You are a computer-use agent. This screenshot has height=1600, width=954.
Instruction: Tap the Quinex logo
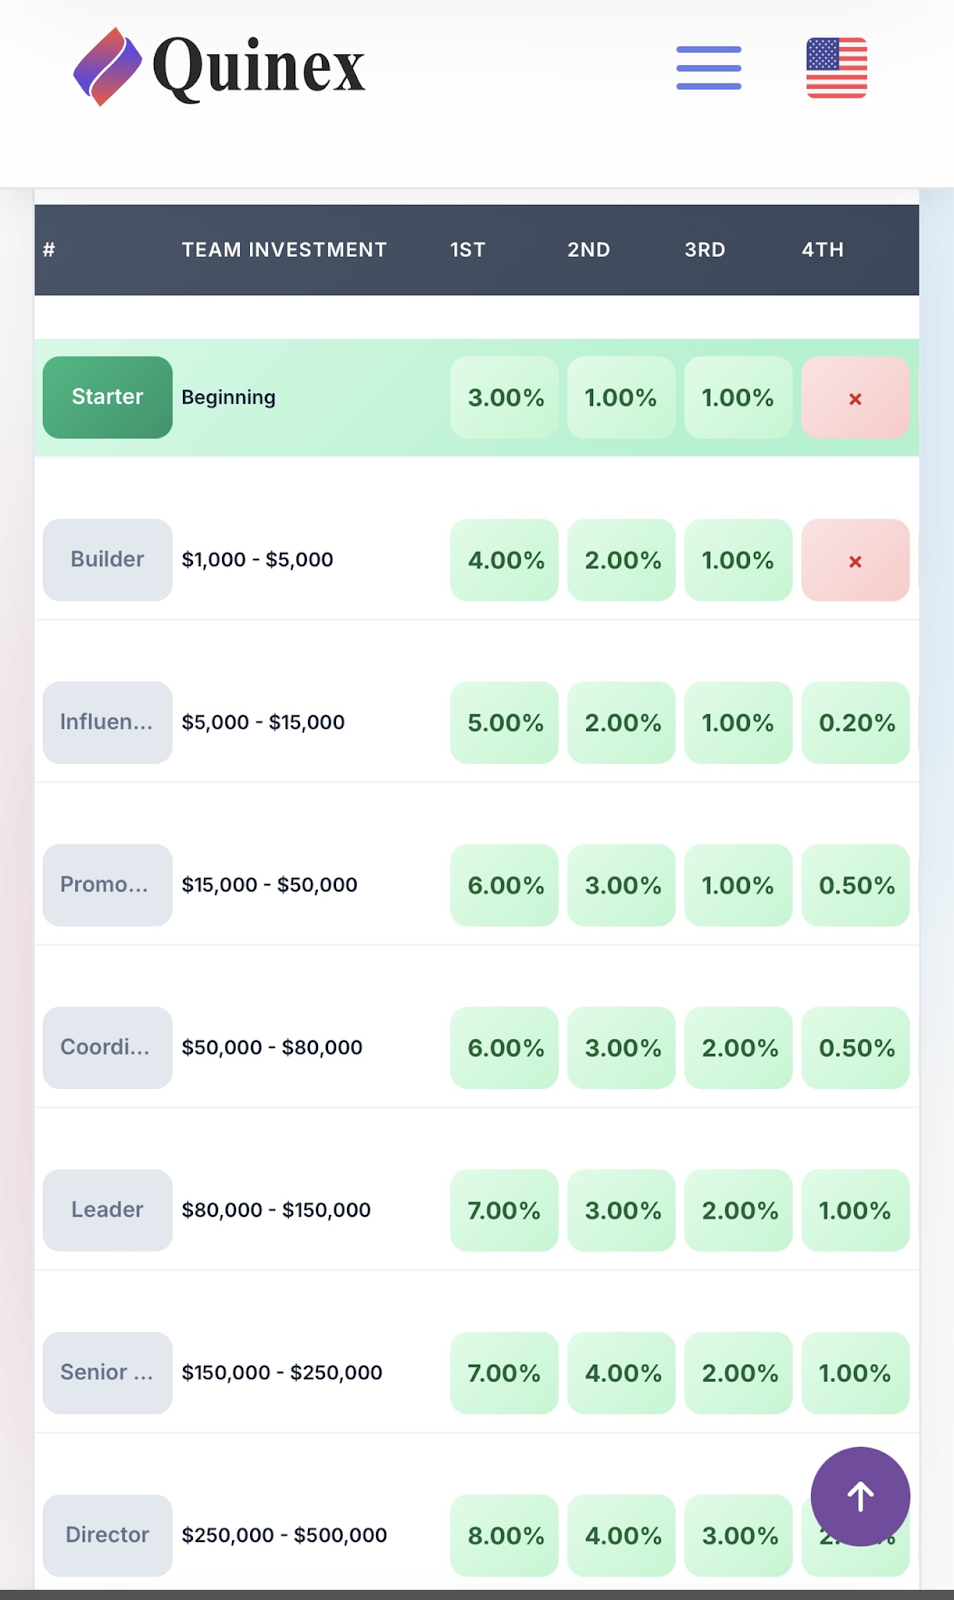pos(220,67)
